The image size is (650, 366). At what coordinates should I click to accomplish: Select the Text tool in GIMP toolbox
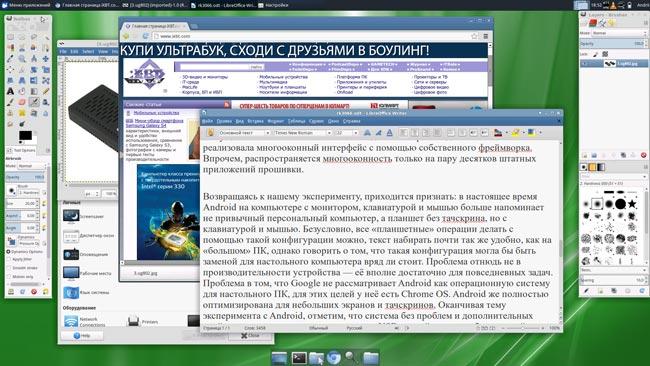[x=11, y=91]
